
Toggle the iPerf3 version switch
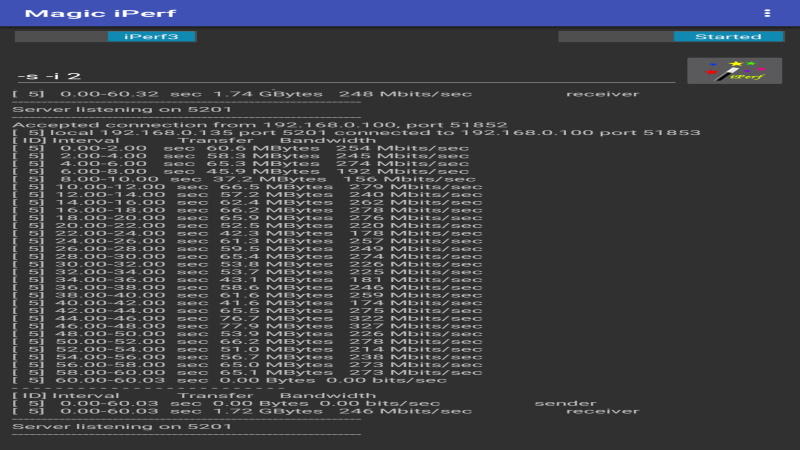(105, 36)
